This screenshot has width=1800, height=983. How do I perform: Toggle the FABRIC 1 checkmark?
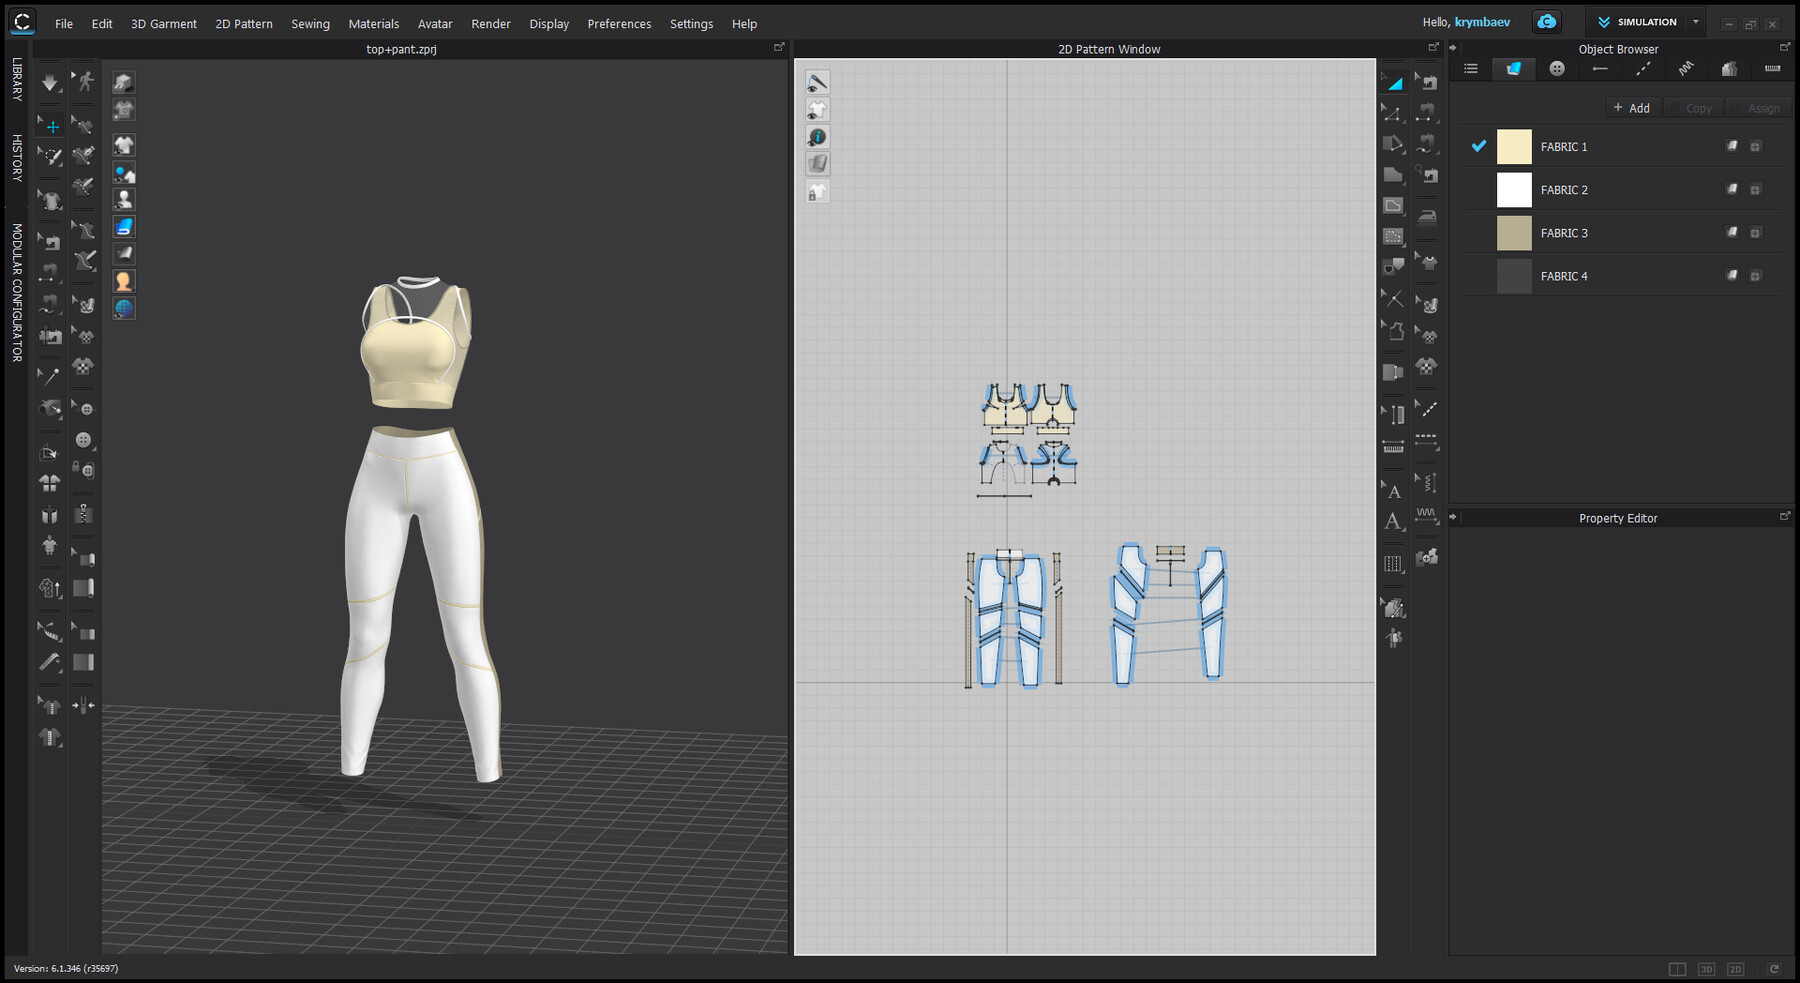(x=1479, y=146)
